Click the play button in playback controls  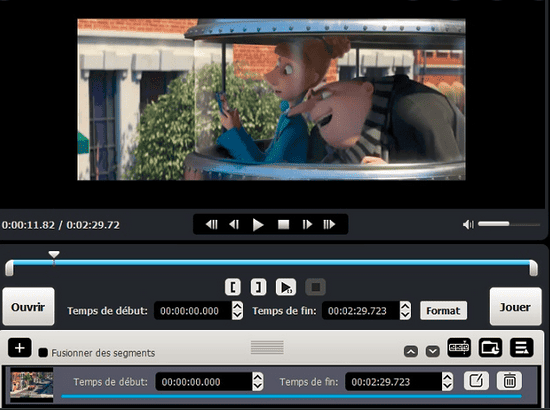(258, 224)
